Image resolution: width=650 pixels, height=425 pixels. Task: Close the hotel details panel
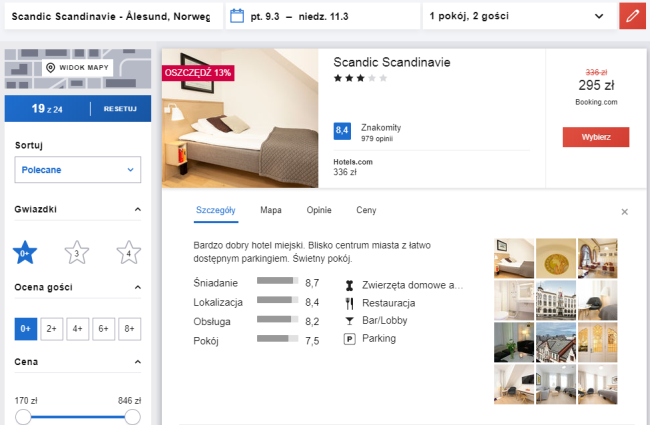click(625, 212)
